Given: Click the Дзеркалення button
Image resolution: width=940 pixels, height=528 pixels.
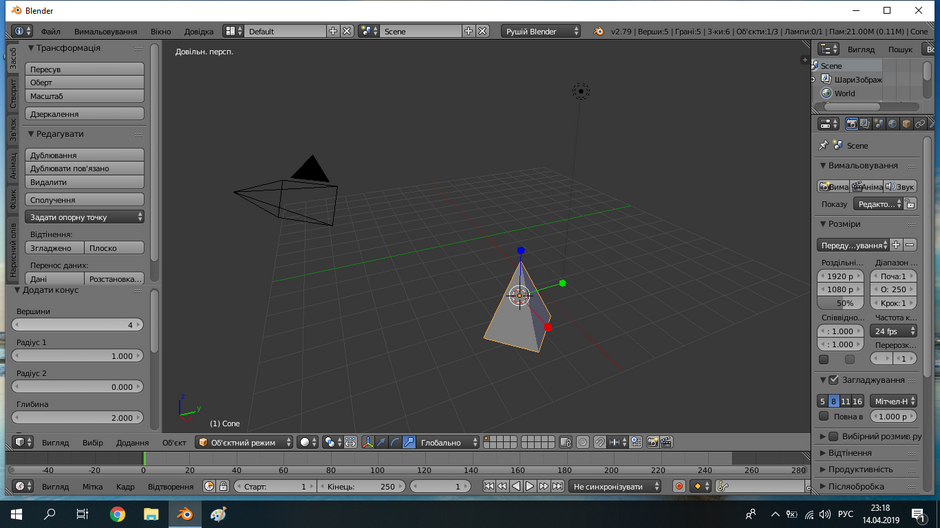Looking at the screenshot, I should point(85,113).
